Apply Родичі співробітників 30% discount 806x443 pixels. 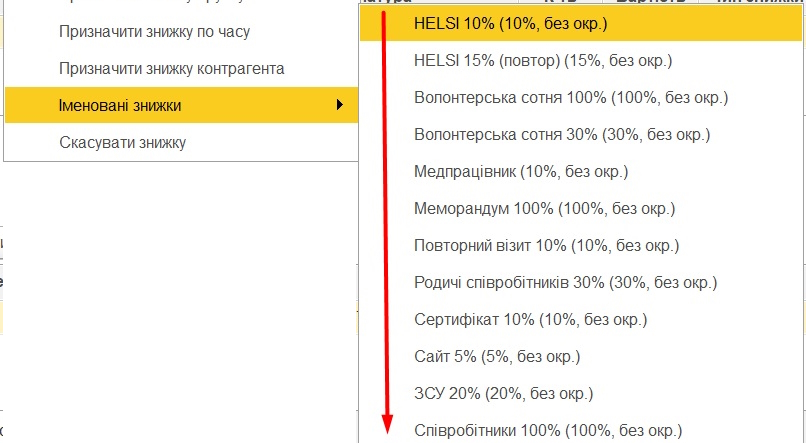(x=565, y=283)
